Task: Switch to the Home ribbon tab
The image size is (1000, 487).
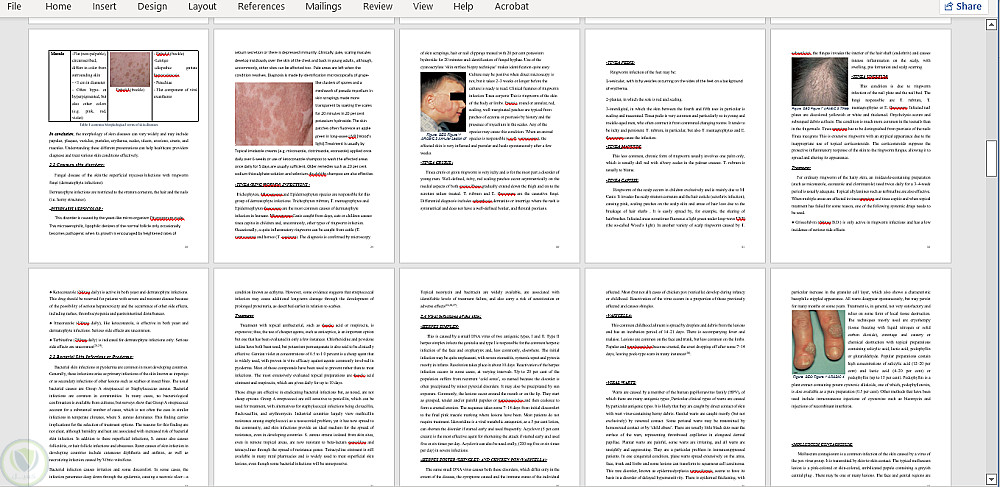Action: coord(58,6)
